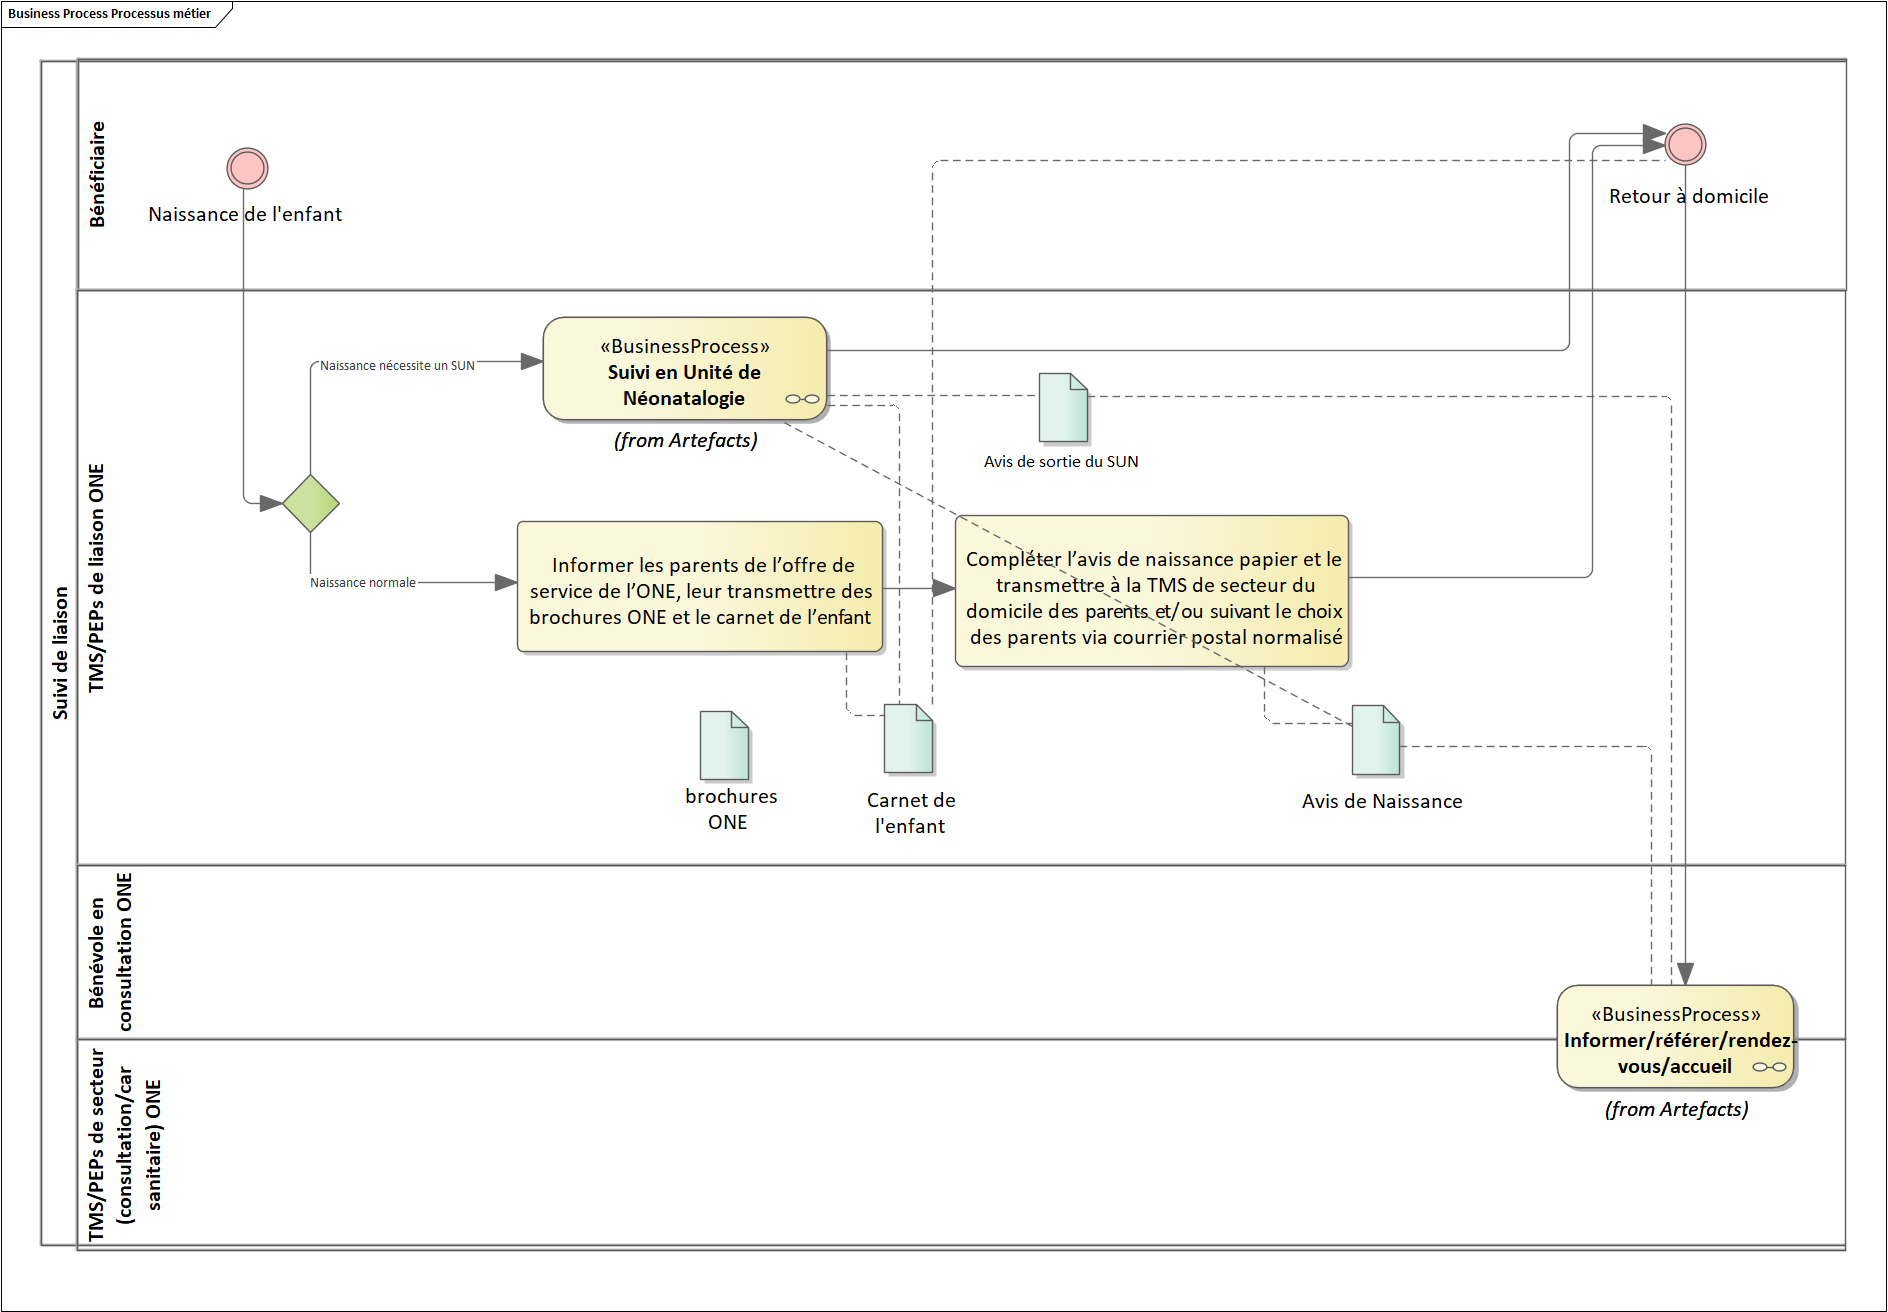This screenshot has height=1312, width=1888.
Task: Select the Naissance normale flow label
Action: pos(362,583)
